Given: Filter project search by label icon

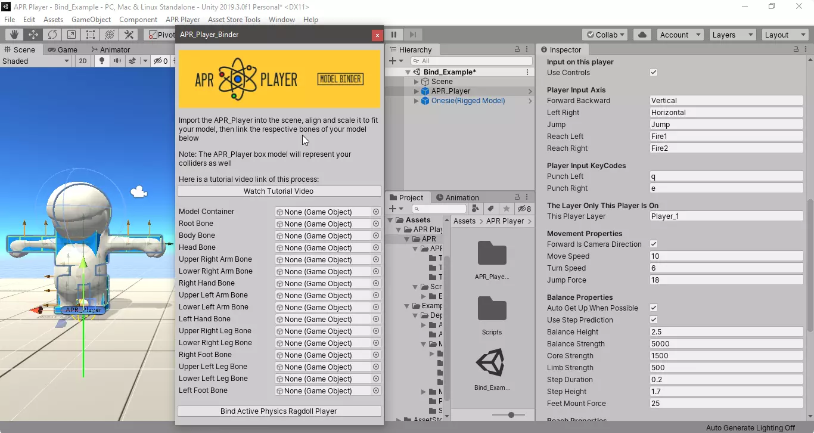Looking at the screenshot, I should pyautogui.click(x=491, y=209).
